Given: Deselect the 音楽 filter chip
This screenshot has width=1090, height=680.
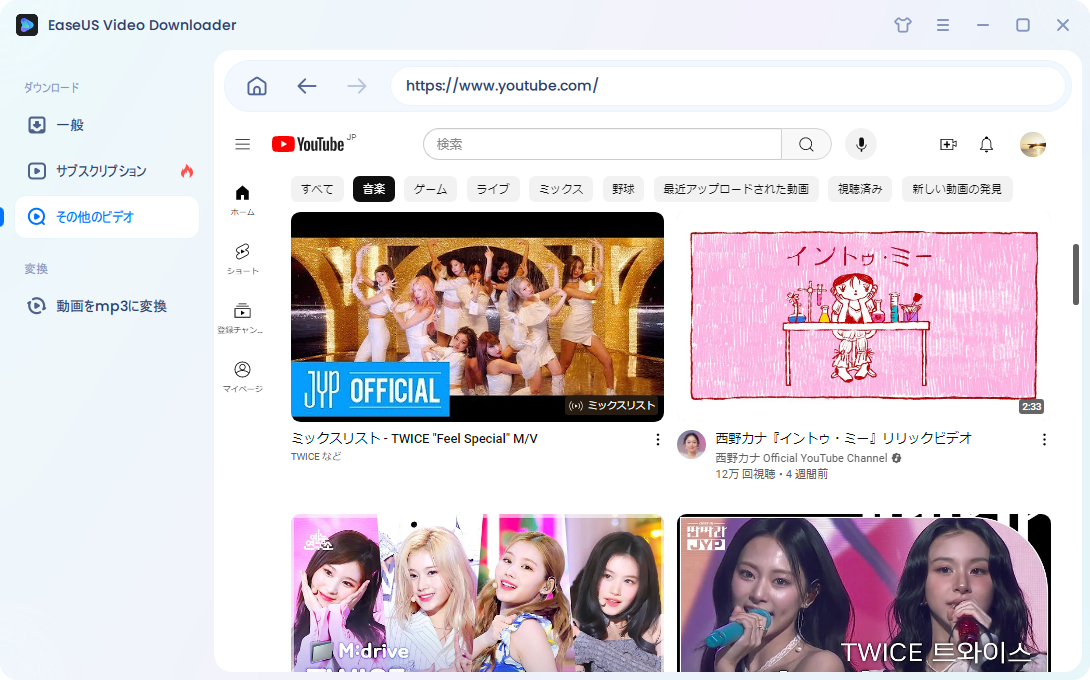Looking at the screenshot, I should pyautogui.click(x=373, y=188).
